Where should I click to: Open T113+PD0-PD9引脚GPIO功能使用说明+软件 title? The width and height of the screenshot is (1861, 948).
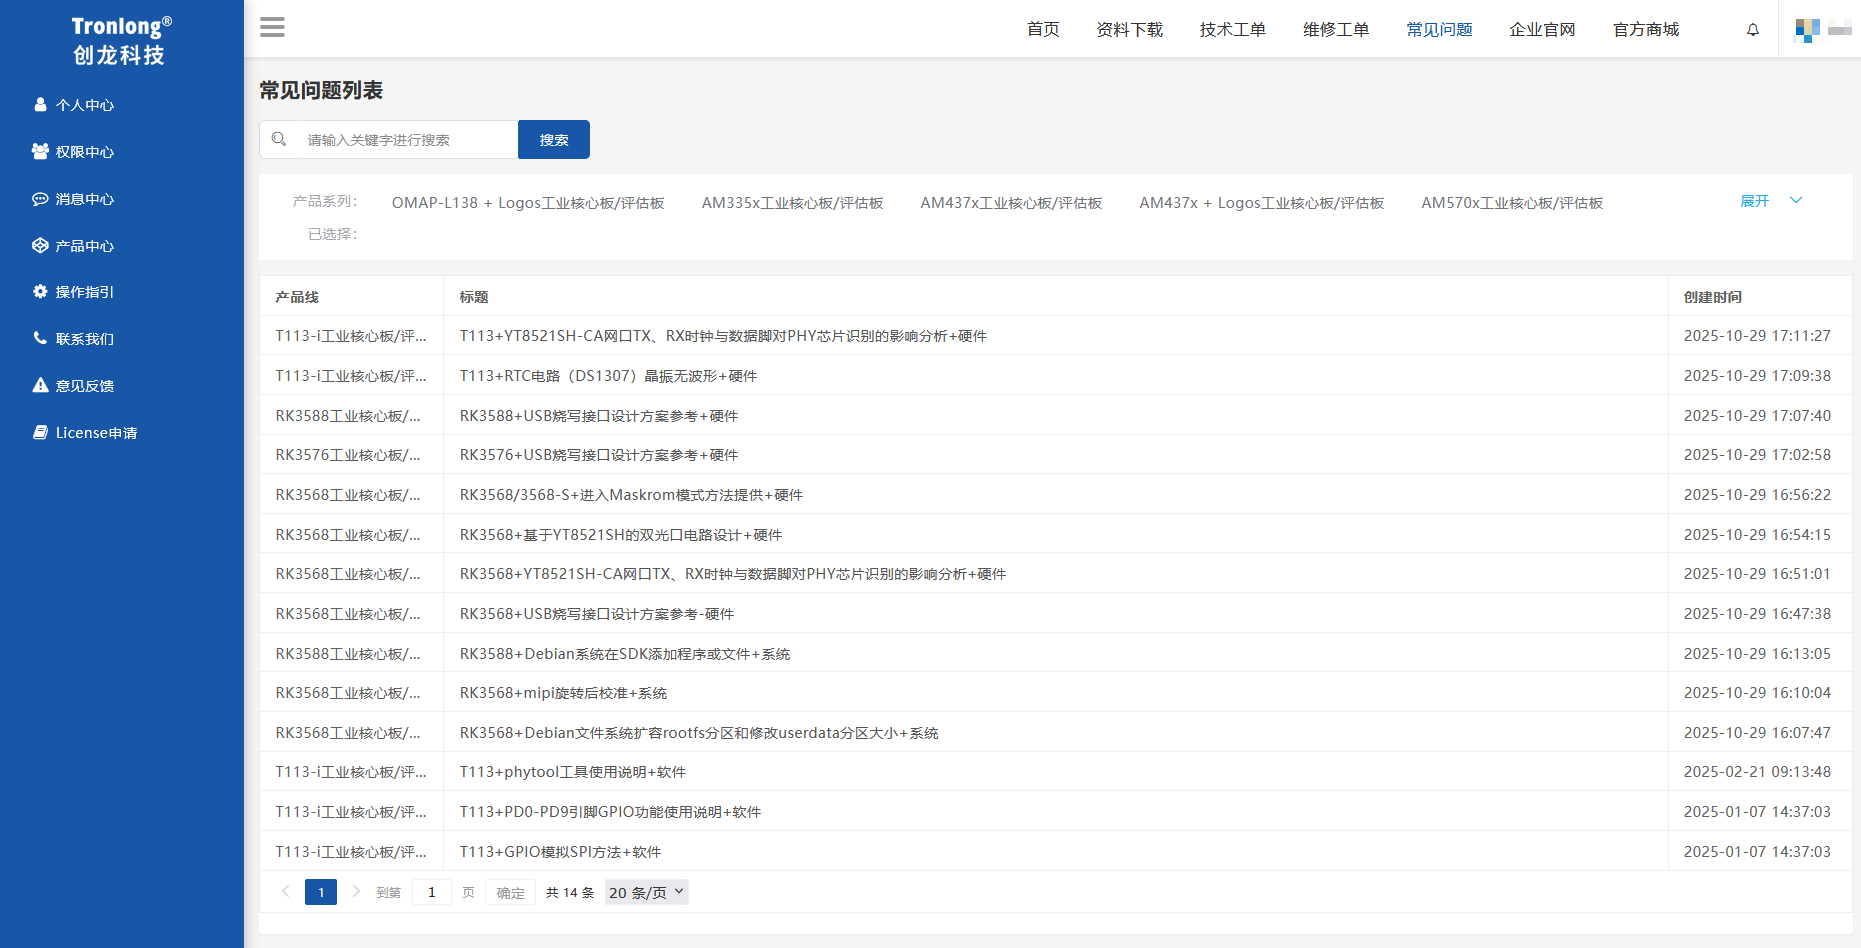[x=610, y=812]
